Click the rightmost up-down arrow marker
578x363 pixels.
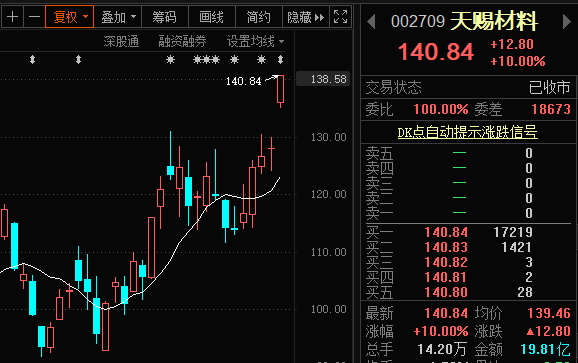[281, 59]
